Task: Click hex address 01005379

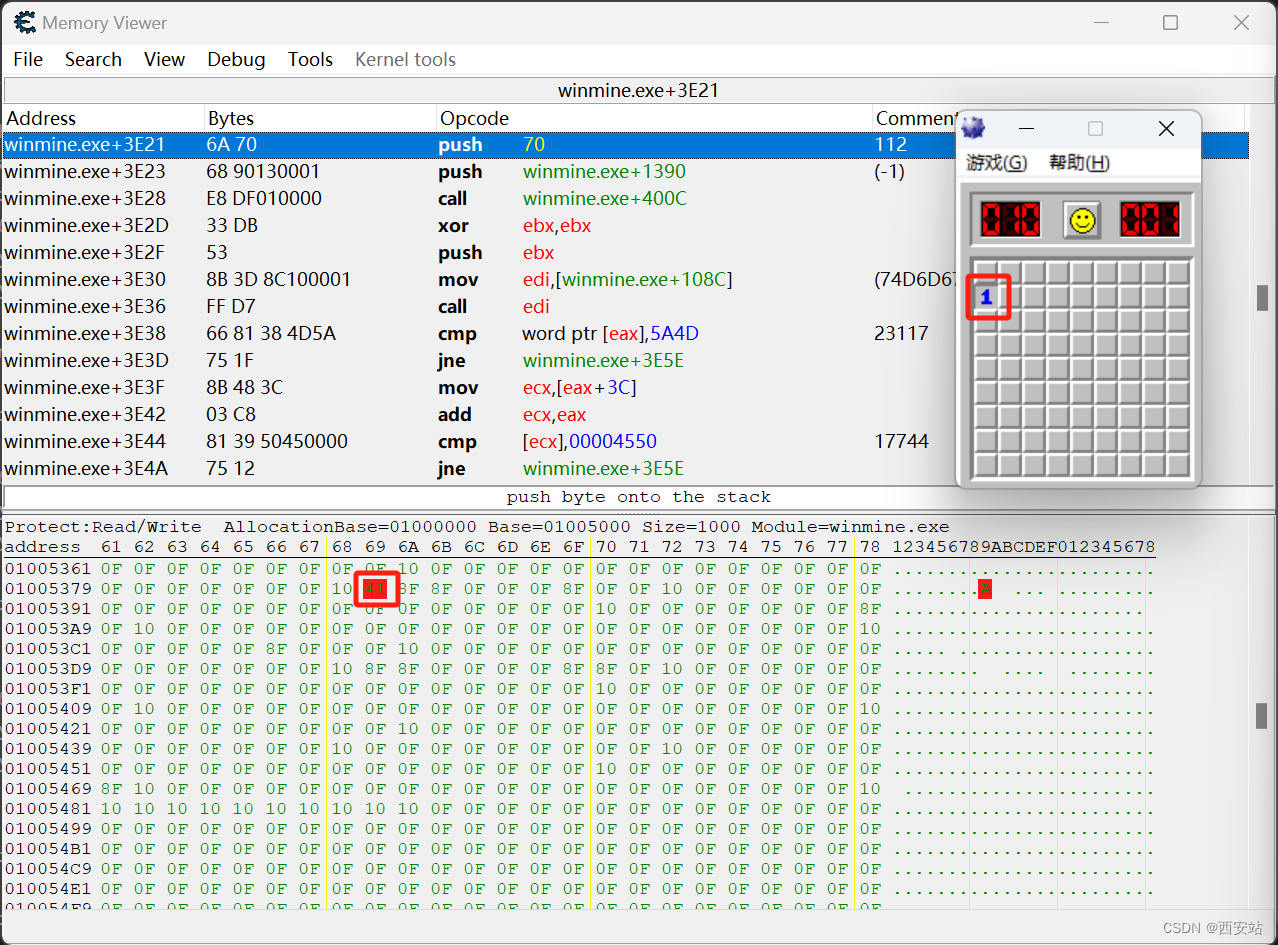Action: [x=47, y=589]
